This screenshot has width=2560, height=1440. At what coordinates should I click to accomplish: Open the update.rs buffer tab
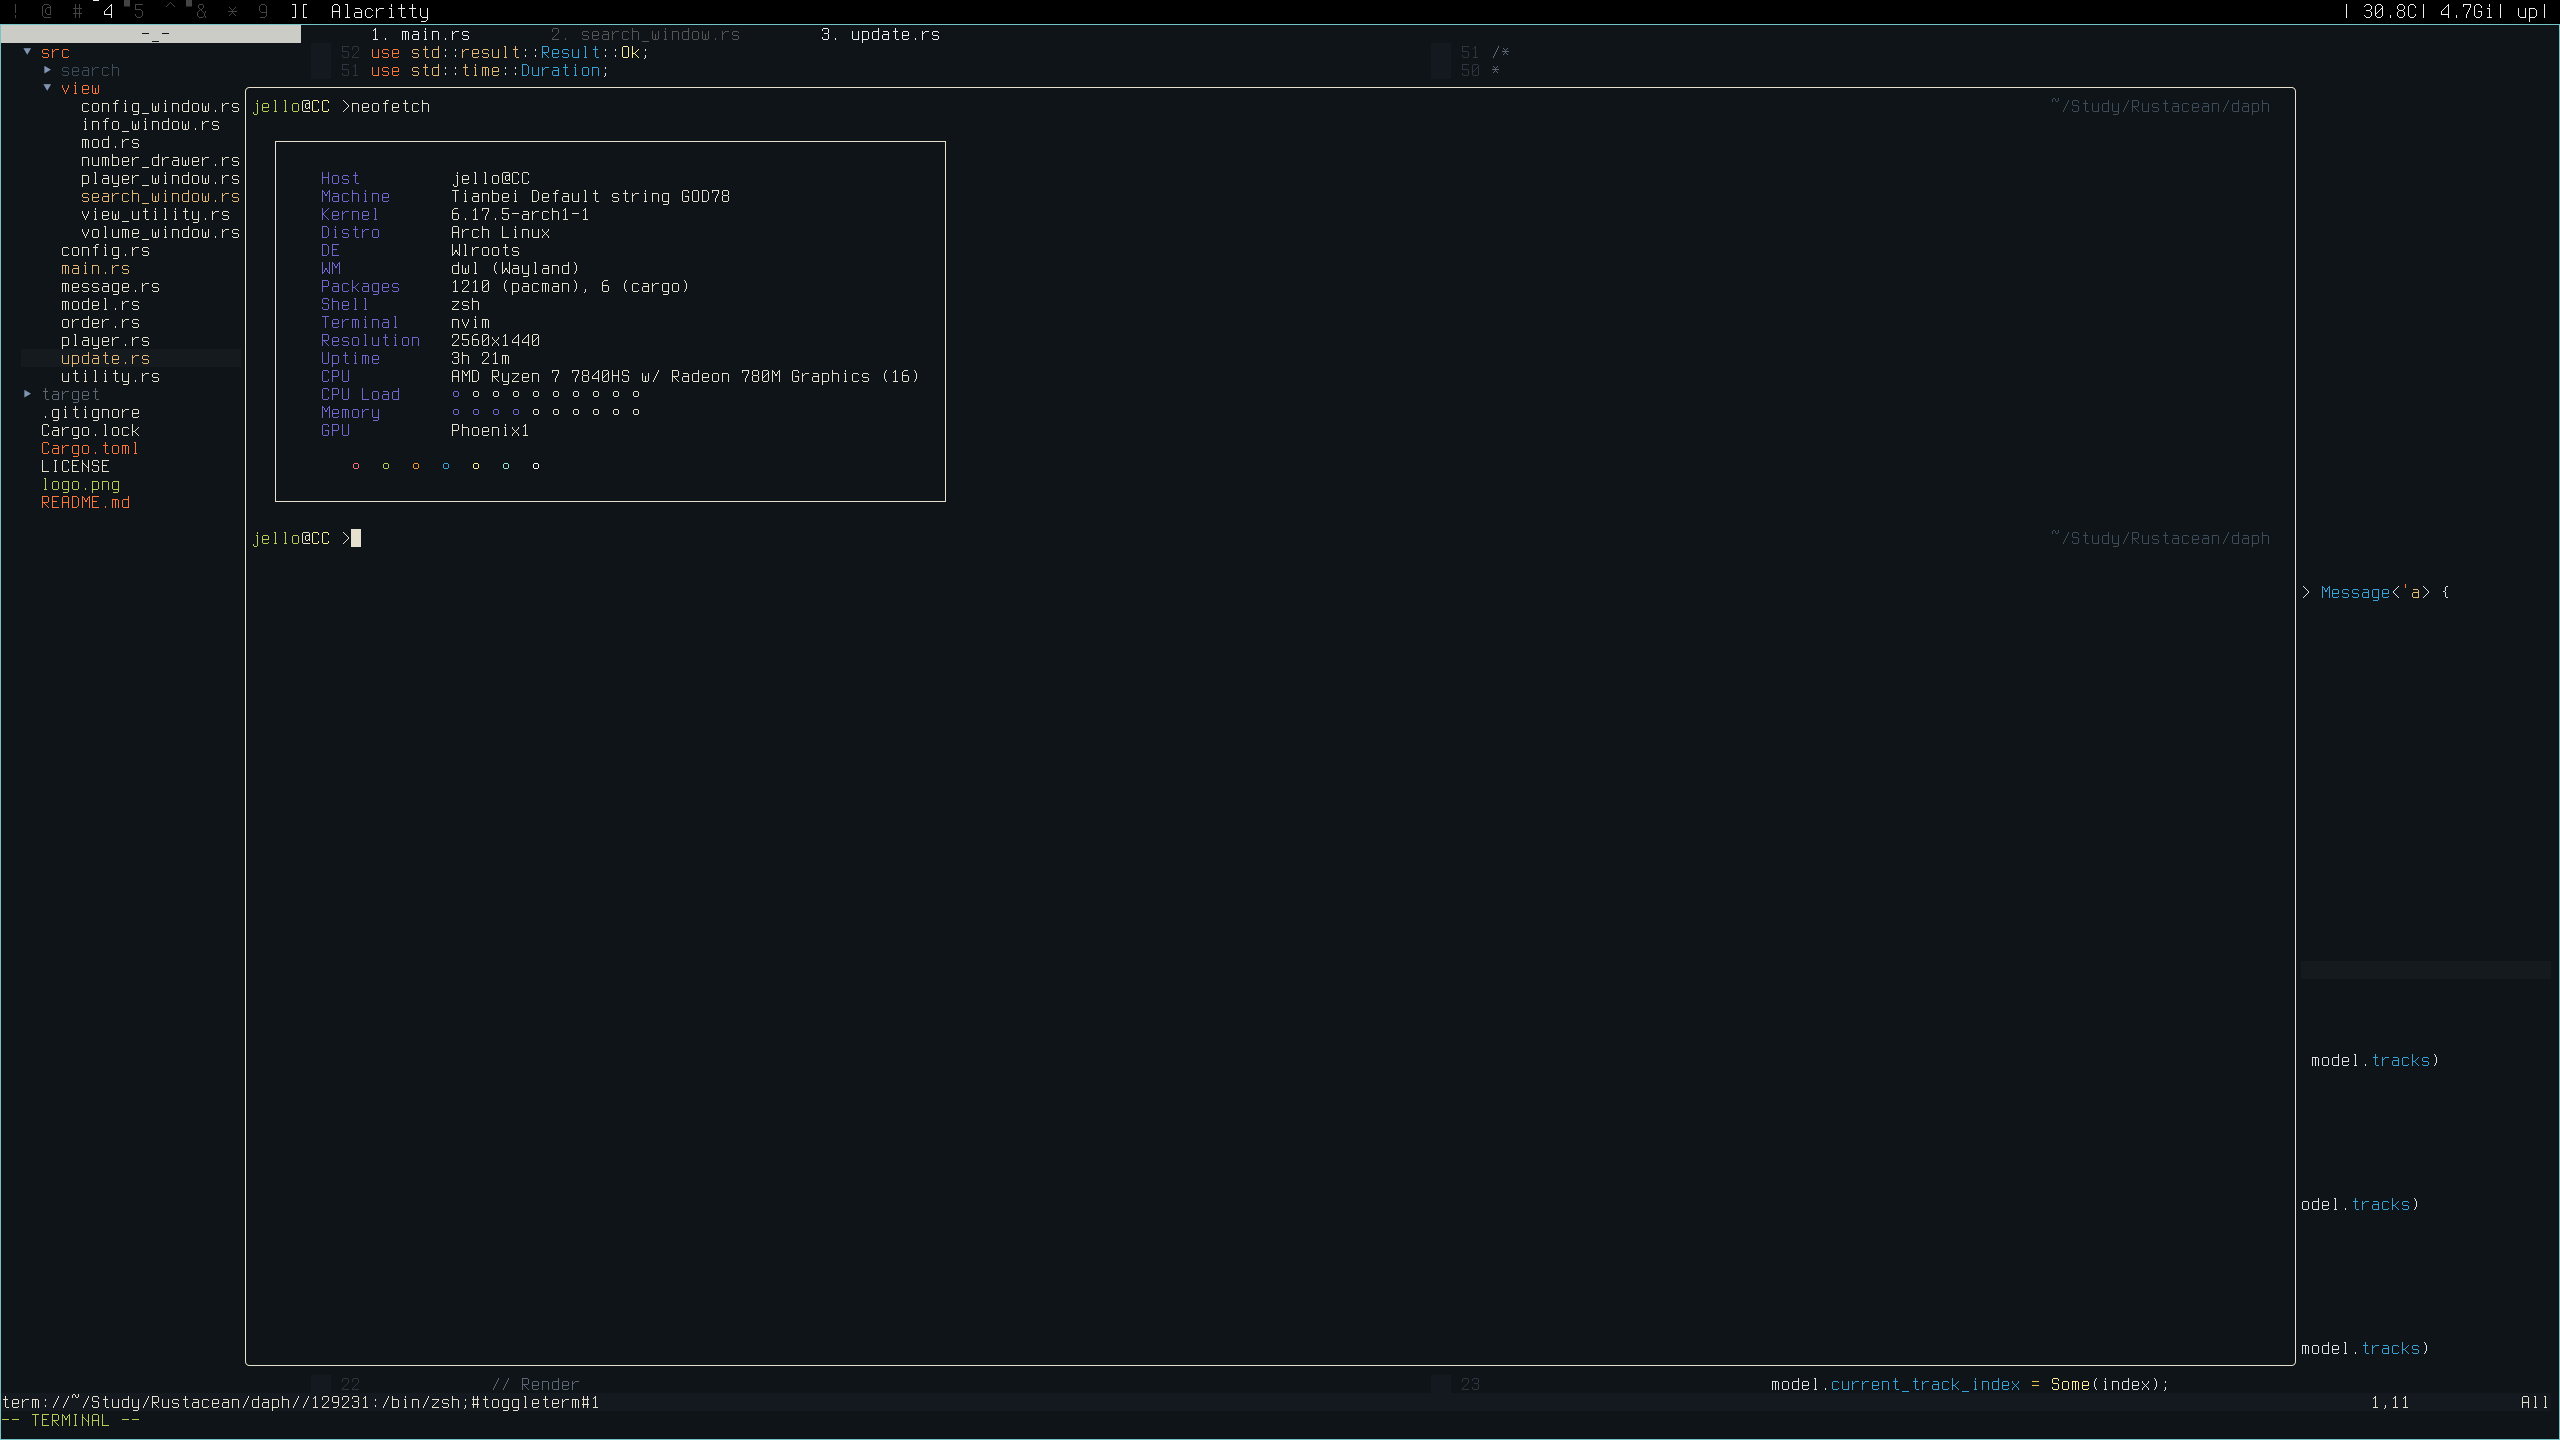(880, 34)
